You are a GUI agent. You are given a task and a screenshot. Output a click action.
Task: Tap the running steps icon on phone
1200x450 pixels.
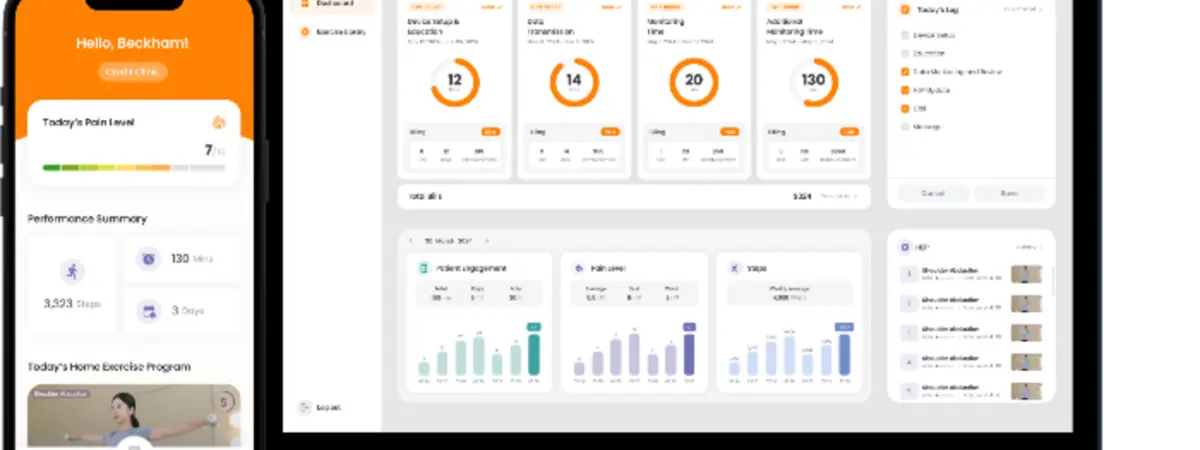[72, 271]
